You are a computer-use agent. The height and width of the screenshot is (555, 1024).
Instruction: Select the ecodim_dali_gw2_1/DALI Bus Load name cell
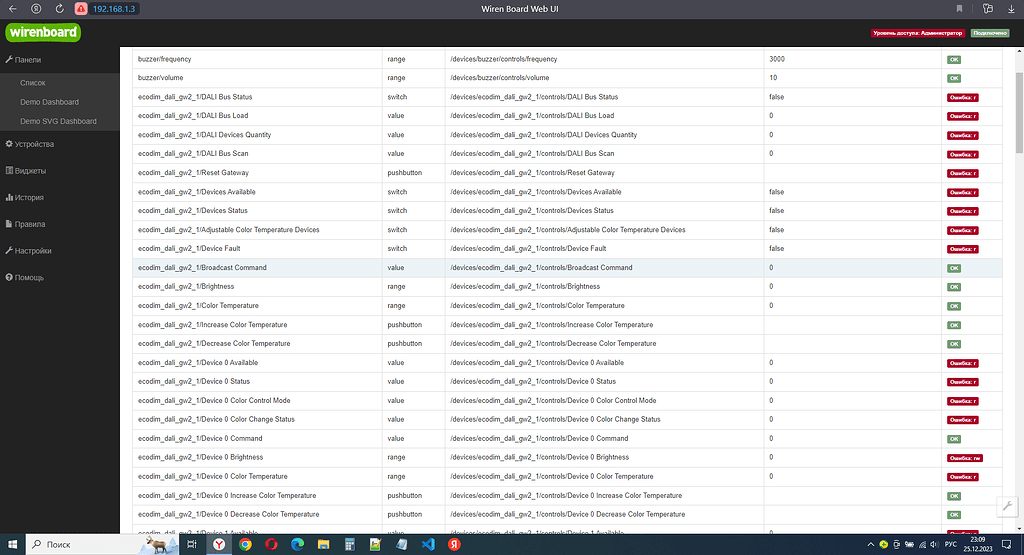[257, 116]
